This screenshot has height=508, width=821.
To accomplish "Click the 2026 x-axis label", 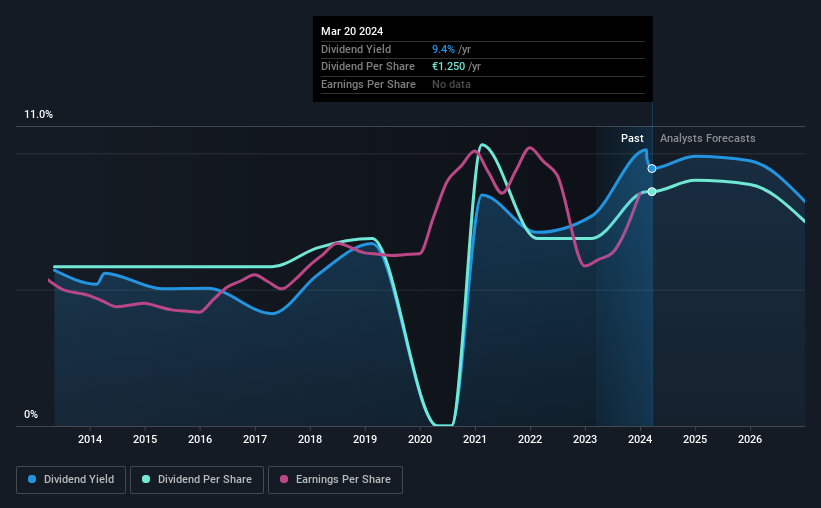I will (750, 439).
